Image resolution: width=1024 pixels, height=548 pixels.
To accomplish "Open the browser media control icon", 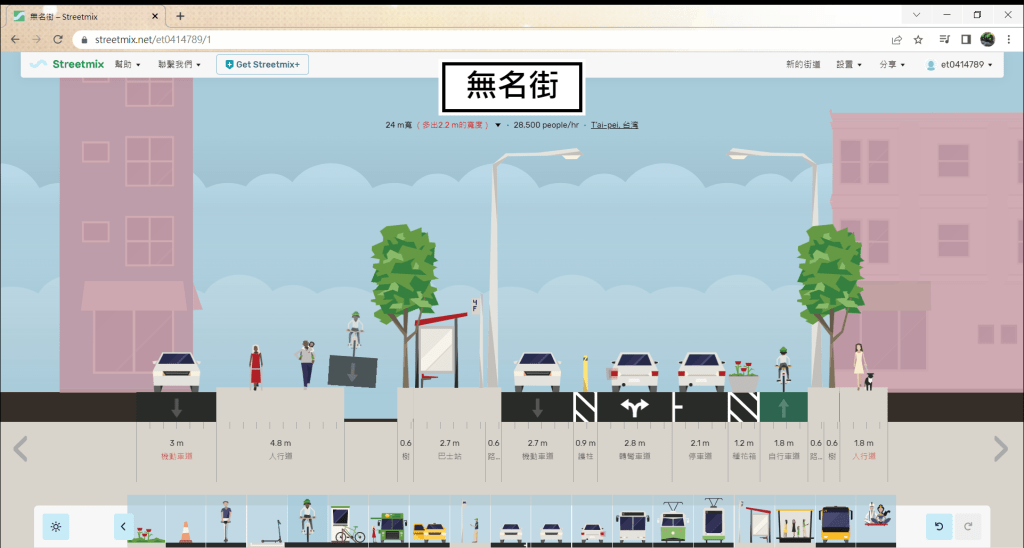I will click(x=944, y=40).
